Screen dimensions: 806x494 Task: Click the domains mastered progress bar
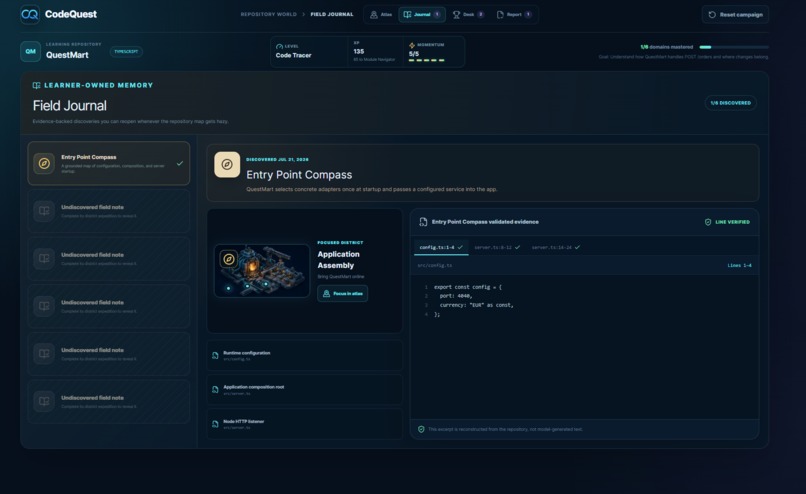point(734,47)
